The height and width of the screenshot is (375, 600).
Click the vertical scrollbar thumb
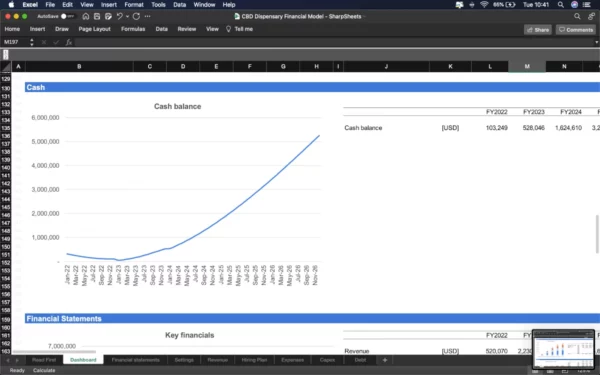click(x=597, y=234)
